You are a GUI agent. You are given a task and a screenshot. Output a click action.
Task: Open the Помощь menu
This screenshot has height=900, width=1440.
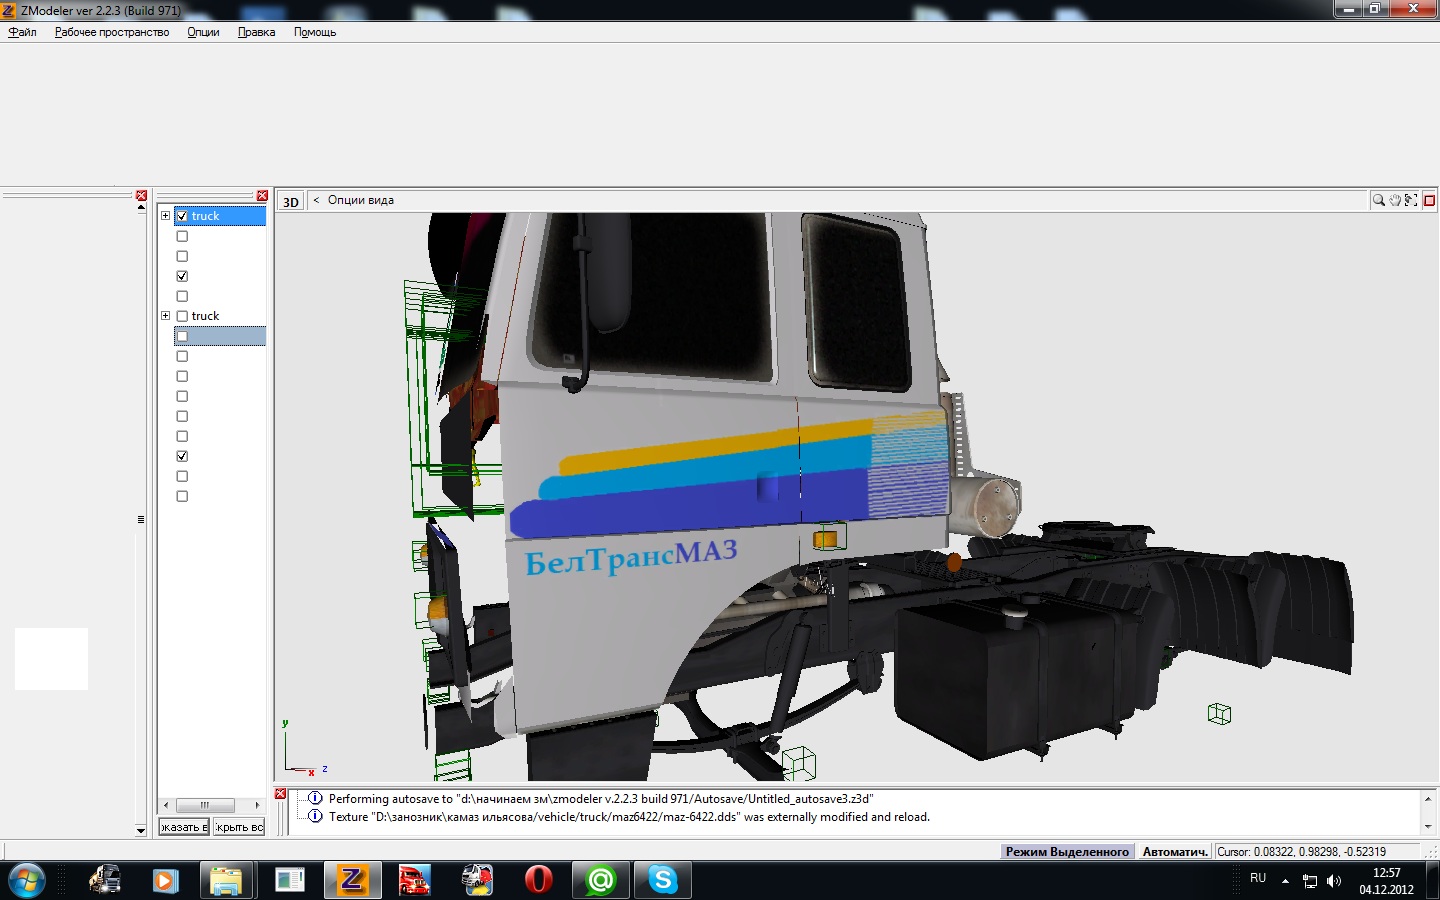tap(315, 32)
